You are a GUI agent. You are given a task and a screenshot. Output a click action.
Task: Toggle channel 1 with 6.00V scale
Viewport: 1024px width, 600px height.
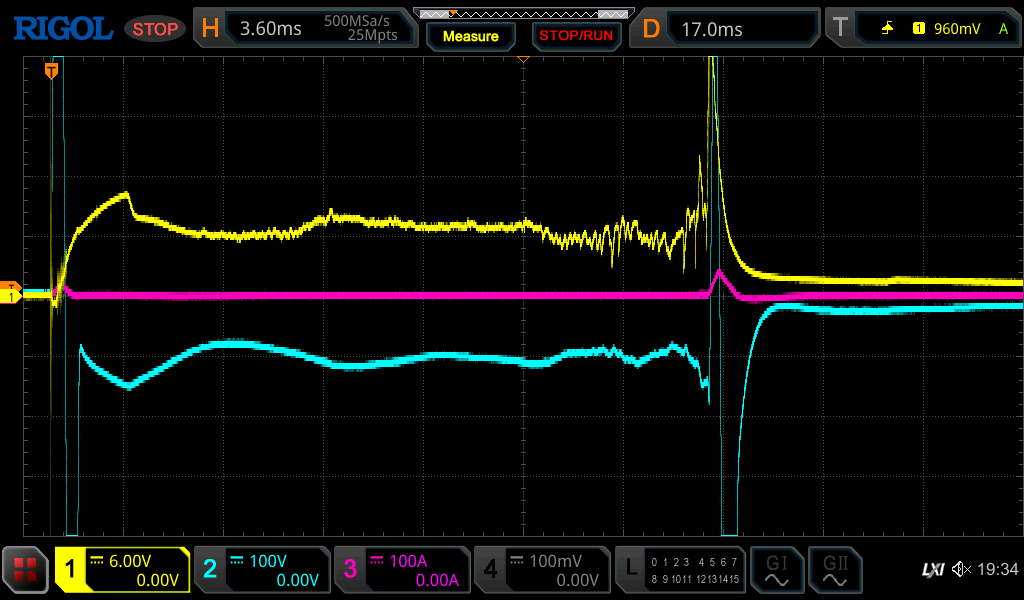point(123,570)
